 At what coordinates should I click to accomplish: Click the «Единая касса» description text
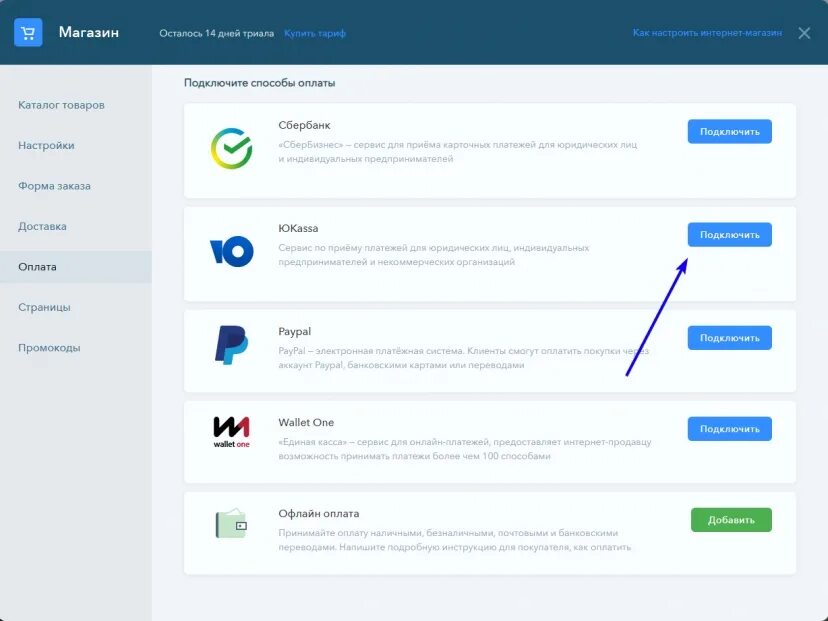465,449
